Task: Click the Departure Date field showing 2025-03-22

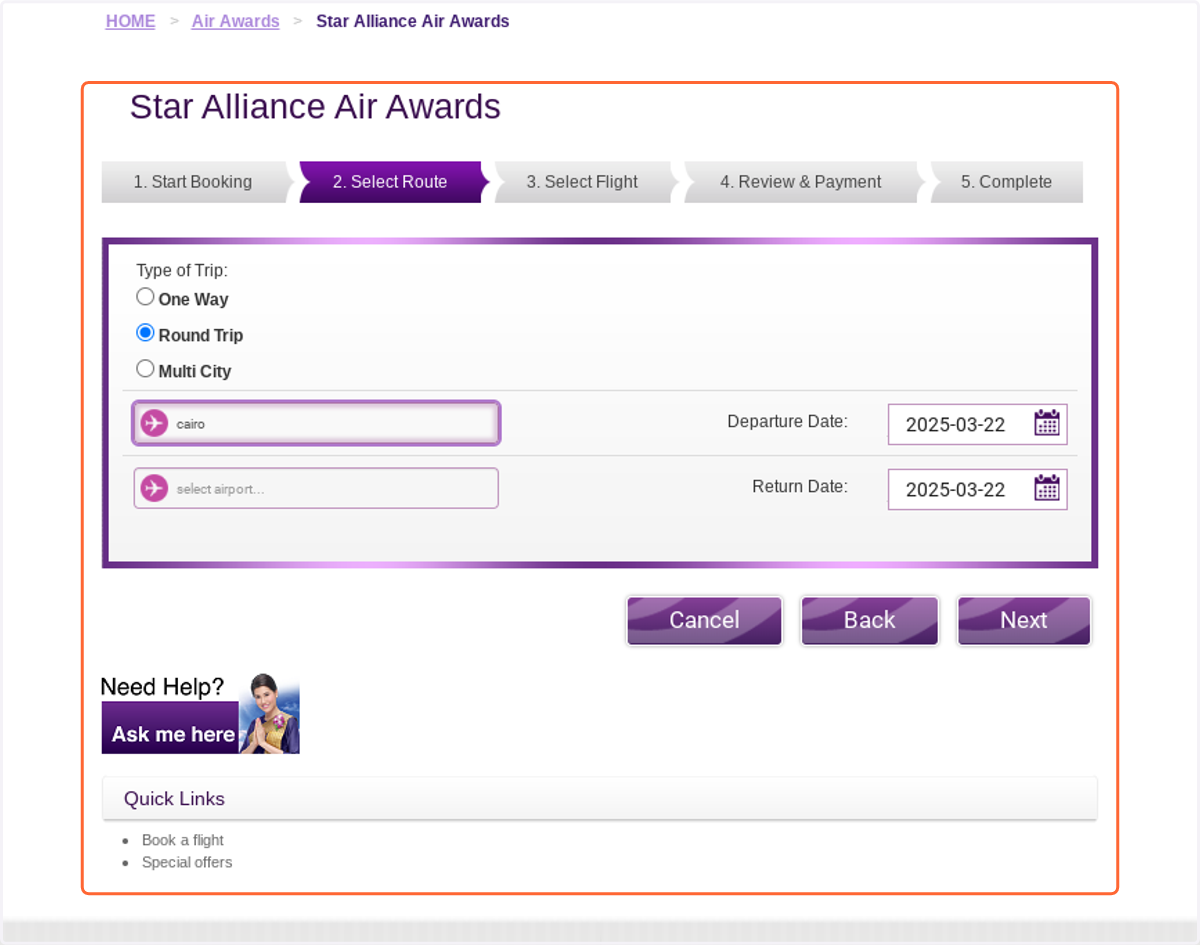Action: pos(977,424)
